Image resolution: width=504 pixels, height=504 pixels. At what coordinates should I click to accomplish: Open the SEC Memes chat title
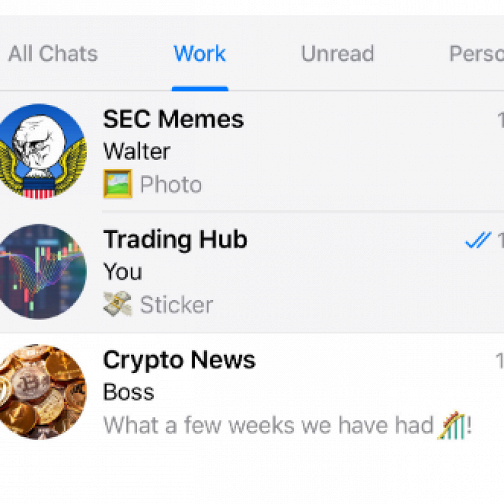coord(174,119)
